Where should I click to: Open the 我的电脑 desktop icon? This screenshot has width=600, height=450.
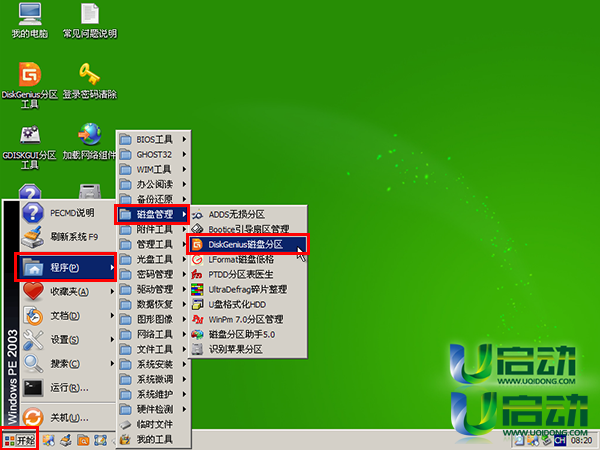[30, 20]
